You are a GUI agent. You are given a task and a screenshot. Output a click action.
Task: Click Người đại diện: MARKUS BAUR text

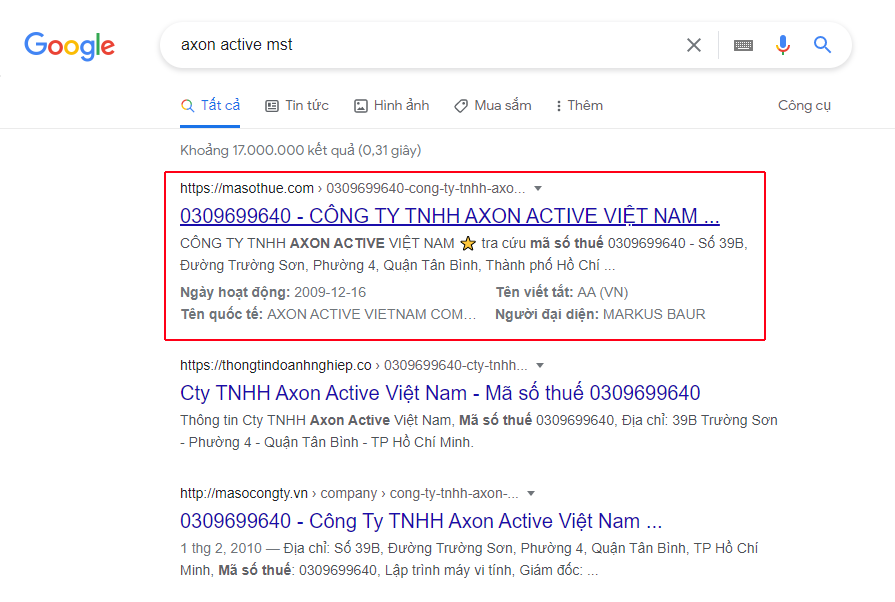(600, 314)
